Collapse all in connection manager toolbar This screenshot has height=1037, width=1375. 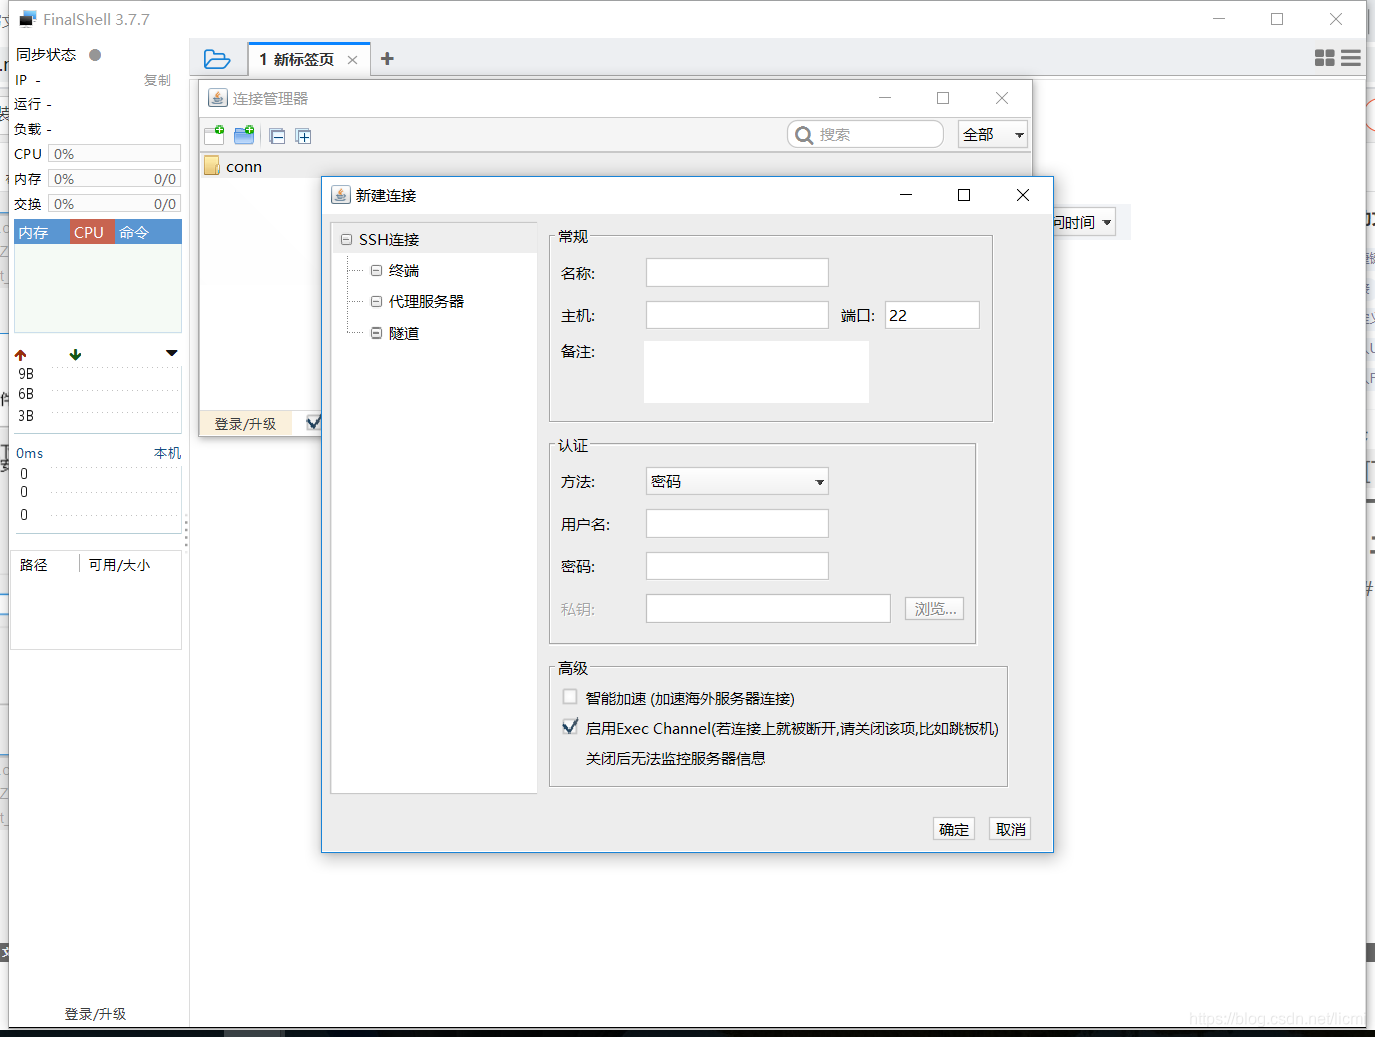277,136
